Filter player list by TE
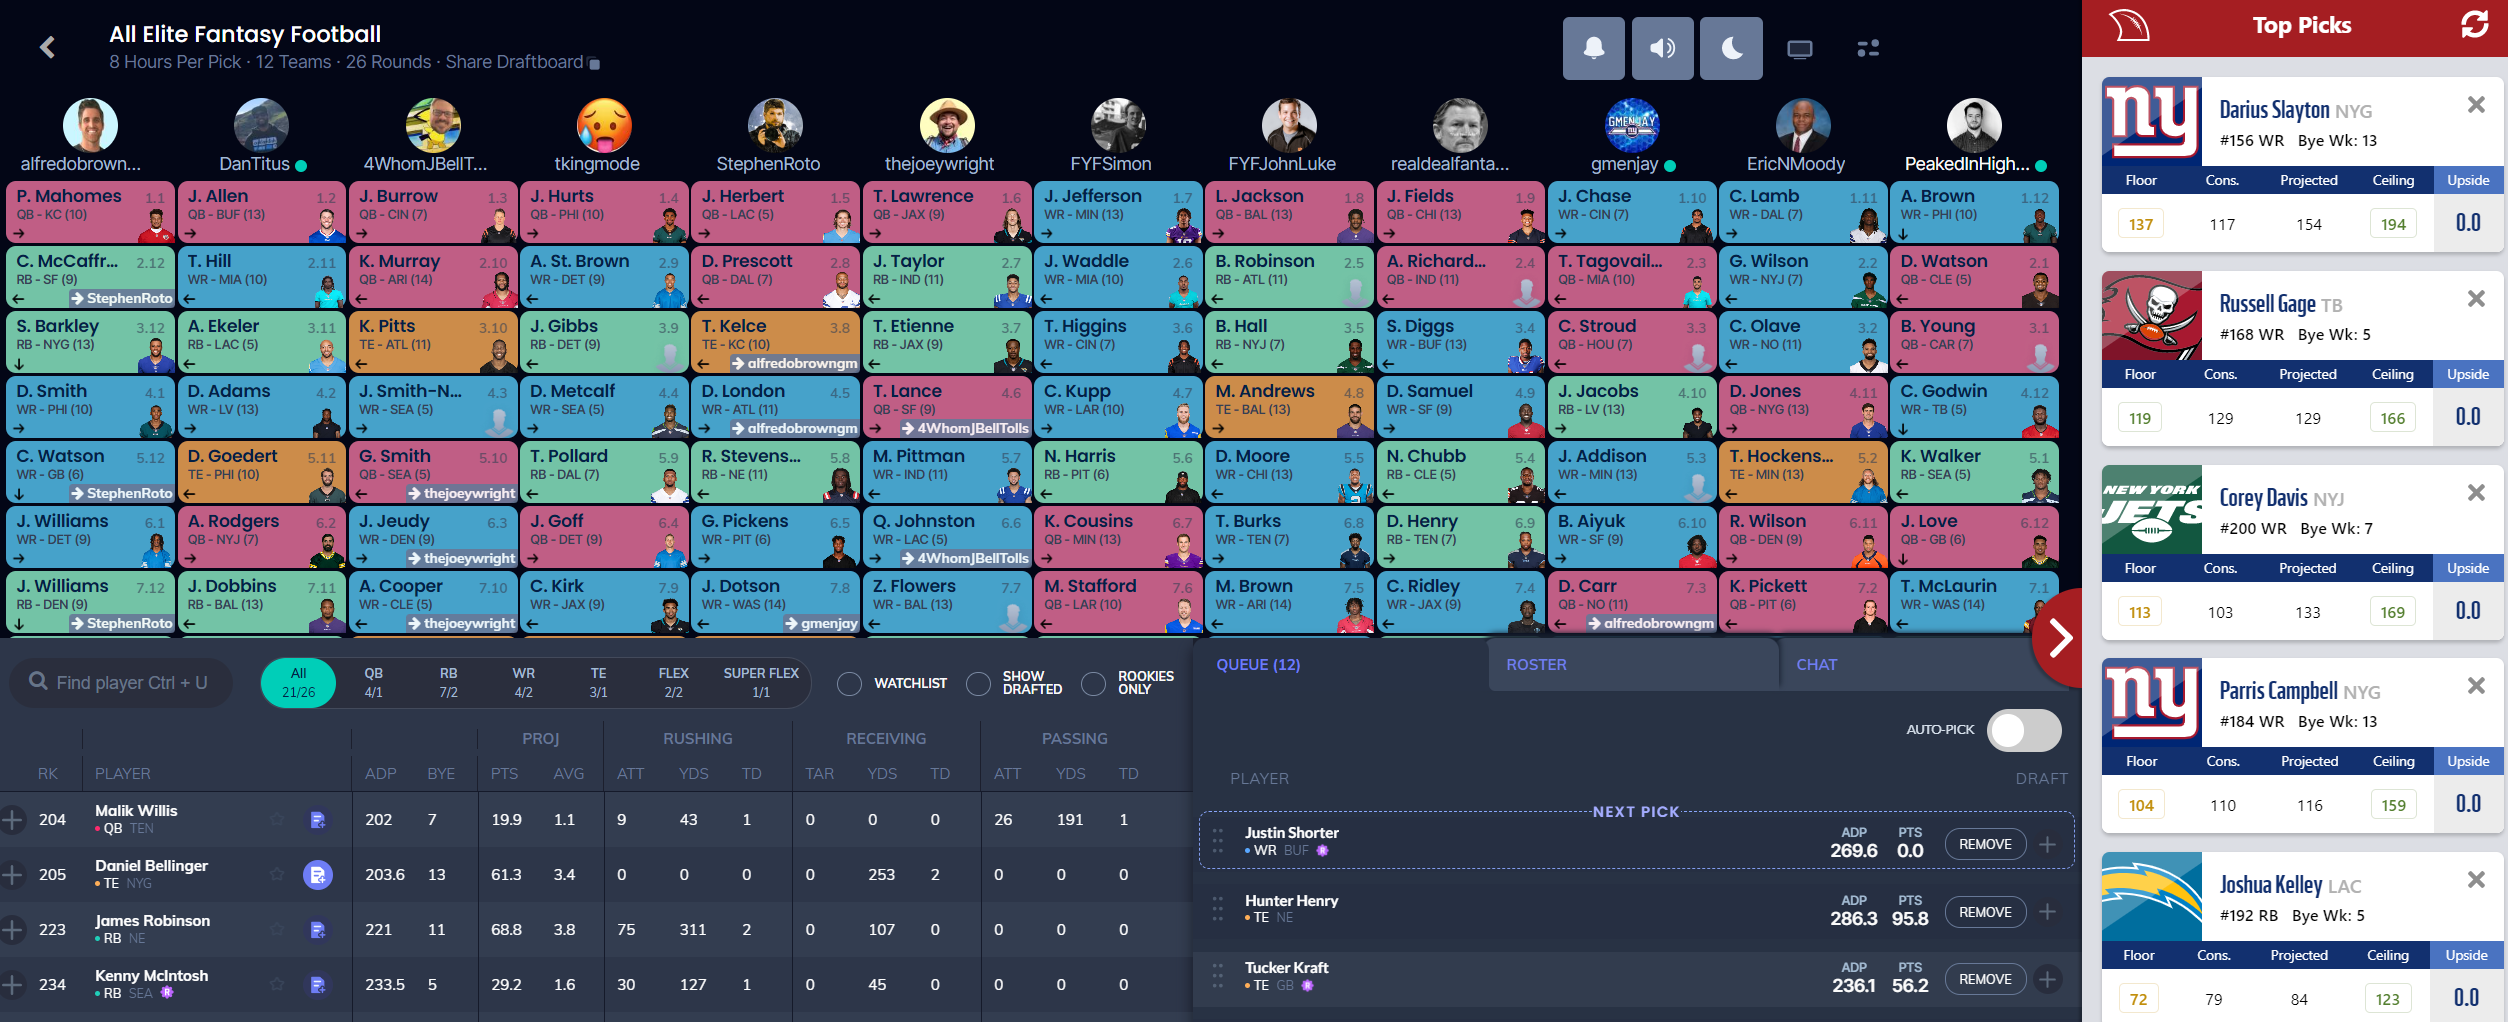Image resolution: width=2508 pixels, height=1022 pixels. pyautogui.click(x=598, y=683)
